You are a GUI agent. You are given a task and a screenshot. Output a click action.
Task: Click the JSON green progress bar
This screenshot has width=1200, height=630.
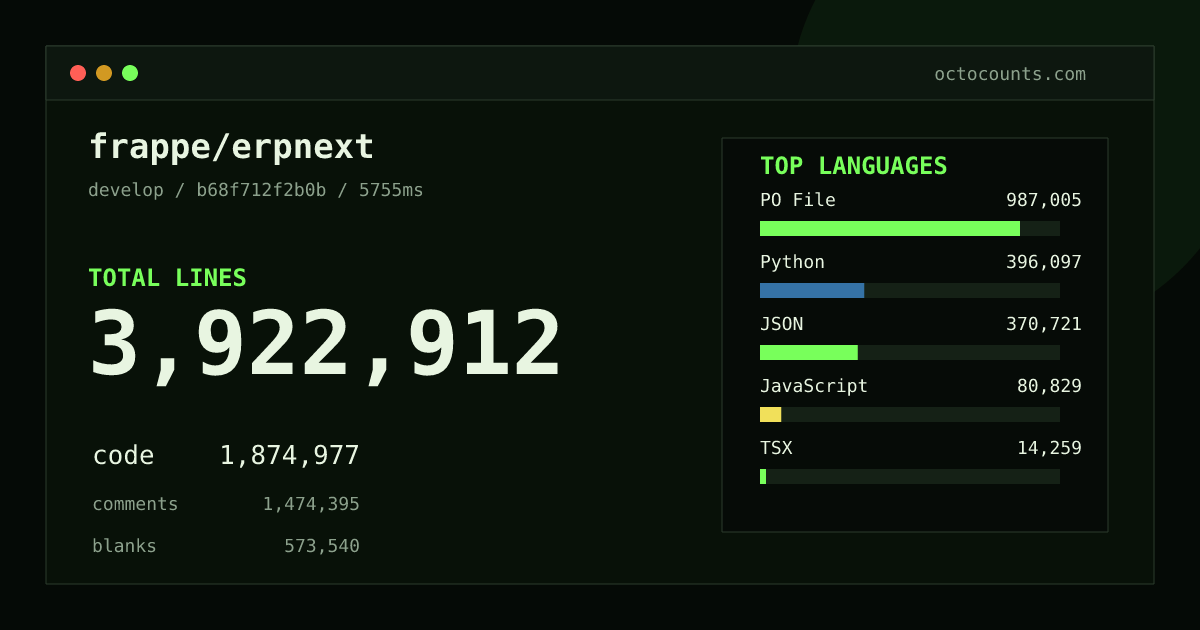click(x=809, y=352)
